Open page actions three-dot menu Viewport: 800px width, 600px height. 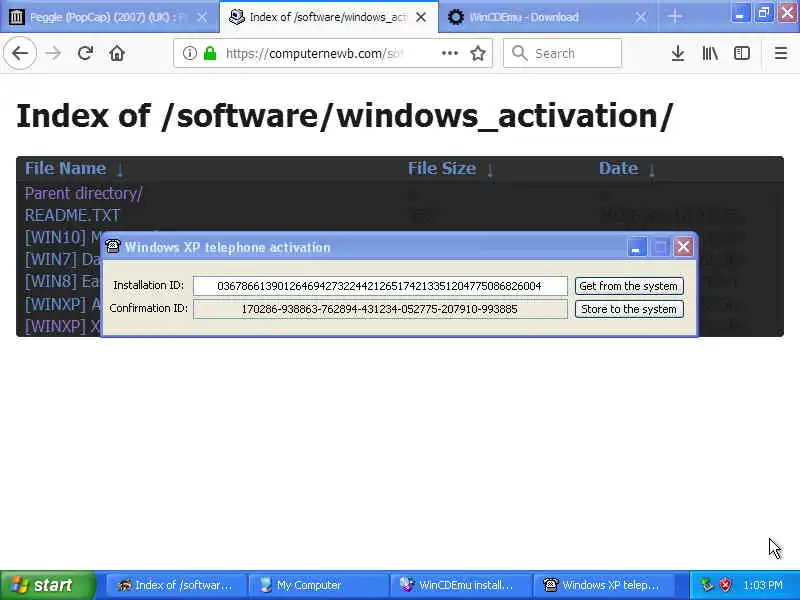449,53
